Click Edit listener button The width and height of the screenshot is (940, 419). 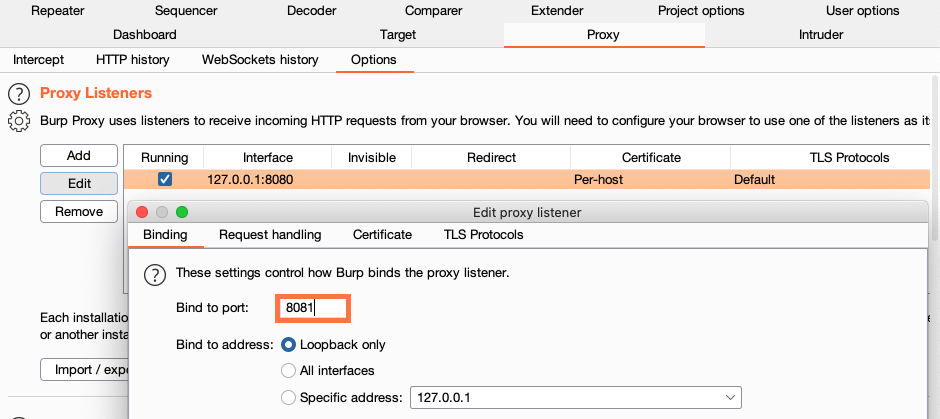[79, 183]
